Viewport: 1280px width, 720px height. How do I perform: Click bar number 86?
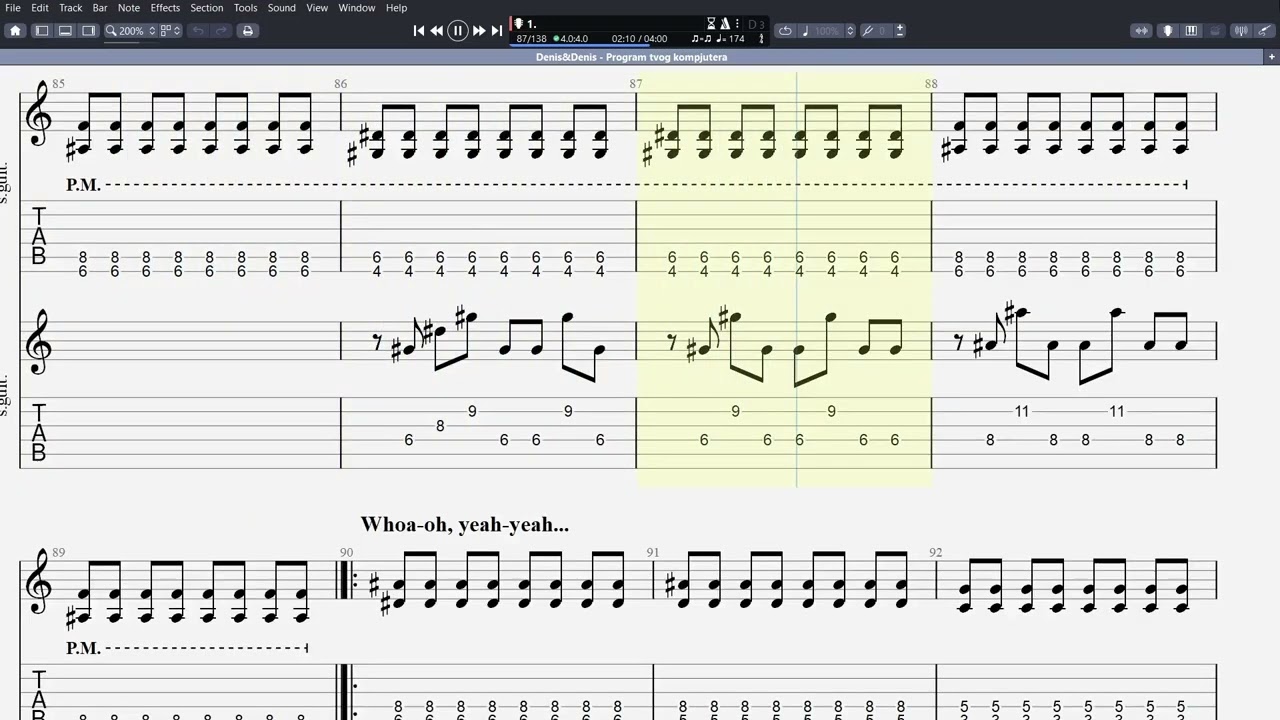click(x=340, y=84)
